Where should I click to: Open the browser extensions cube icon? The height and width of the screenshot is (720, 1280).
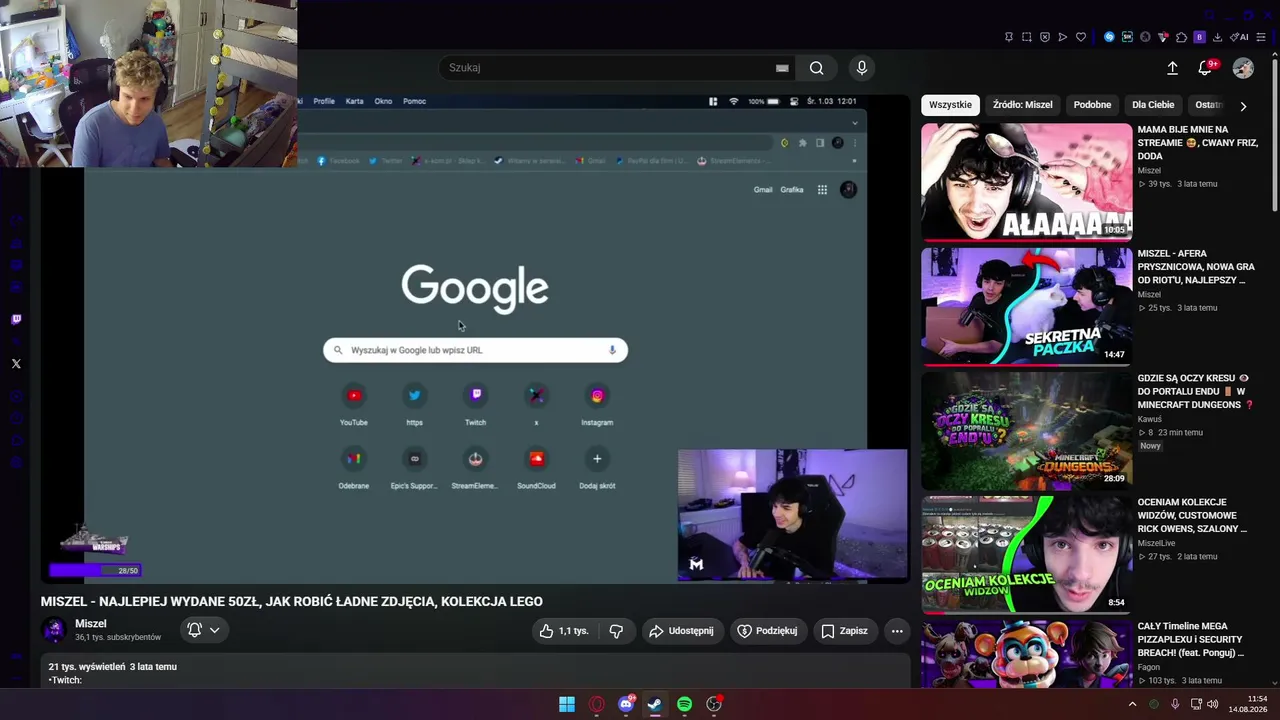click(1181, 37)
